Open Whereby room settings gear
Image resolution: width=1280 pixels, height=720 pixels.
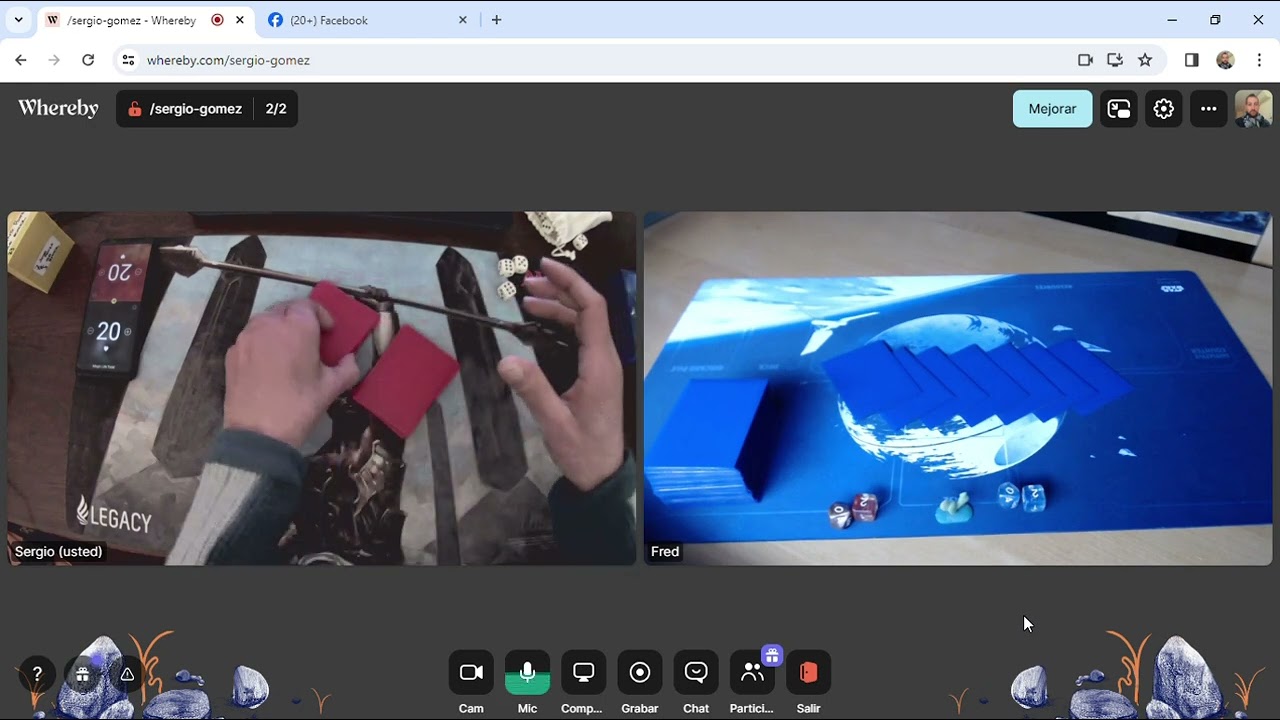point(1164,109)
